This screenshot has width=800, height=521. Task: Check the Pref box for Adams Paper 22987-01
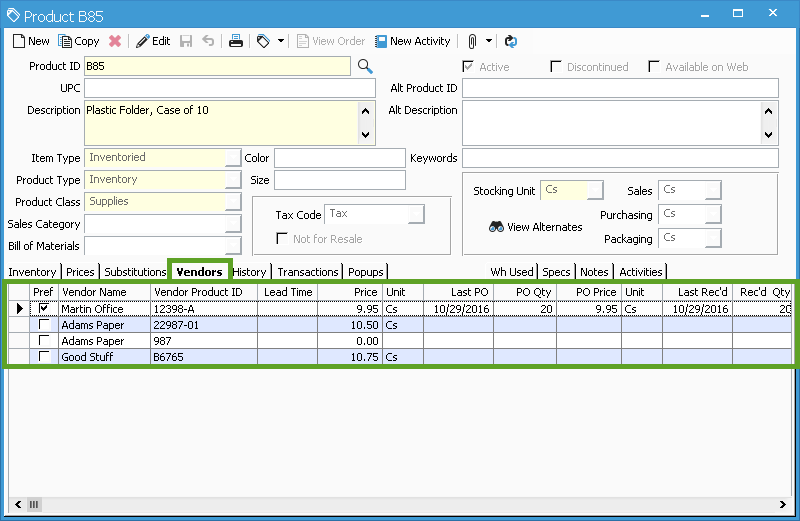[x=44, y=325]
